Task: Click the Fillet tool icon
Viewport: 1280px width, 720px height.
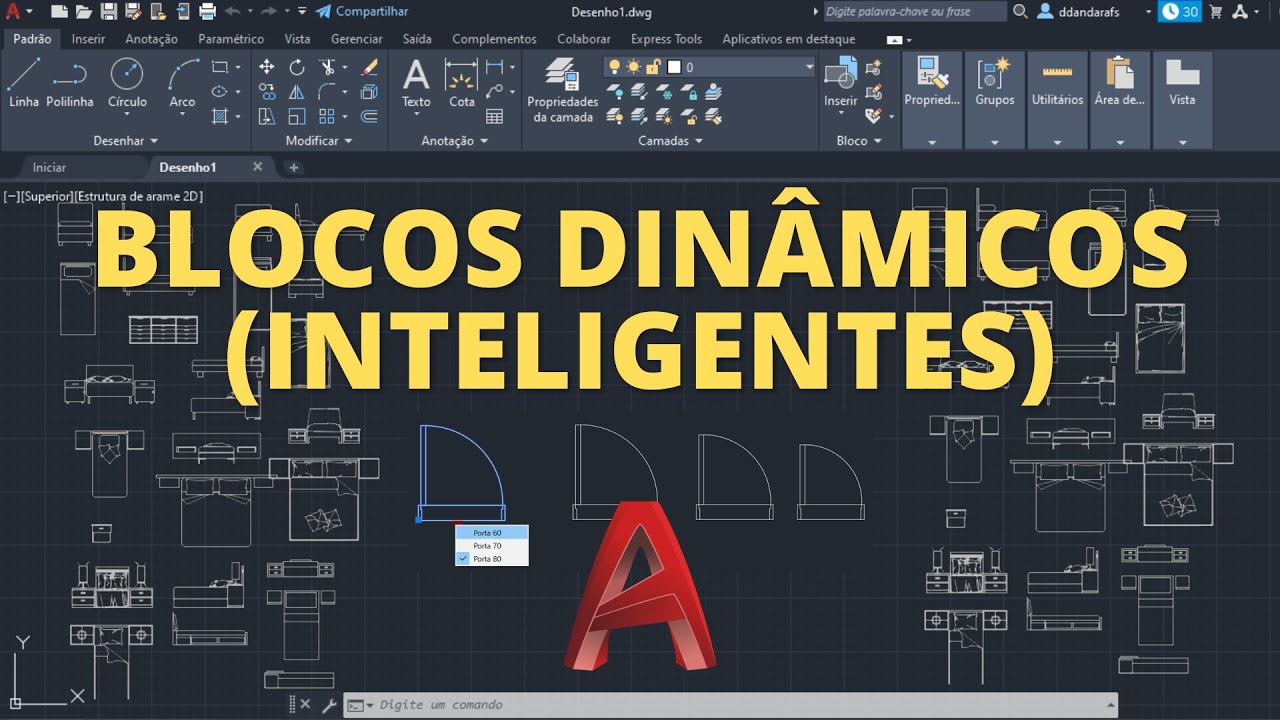Action: [x=327, y=92]
